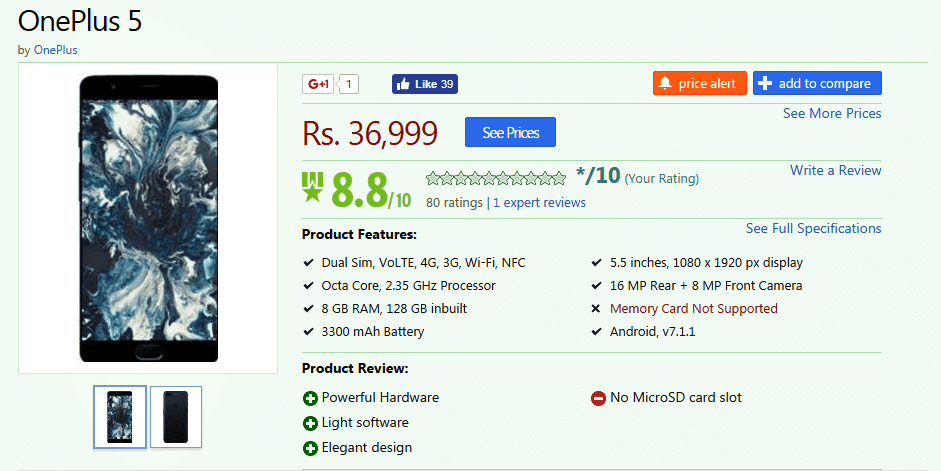Click the Facebook Like thumbs-up button
The image size is (941, 471).
(x=403, y=84)
